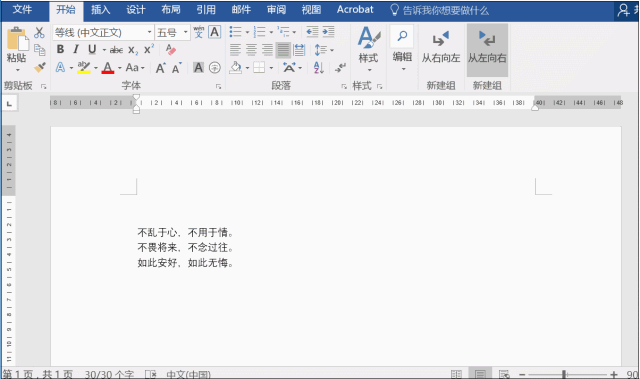This screenshot has width=640, height=379.
Task: Center align the text
Action: point(251,50)
